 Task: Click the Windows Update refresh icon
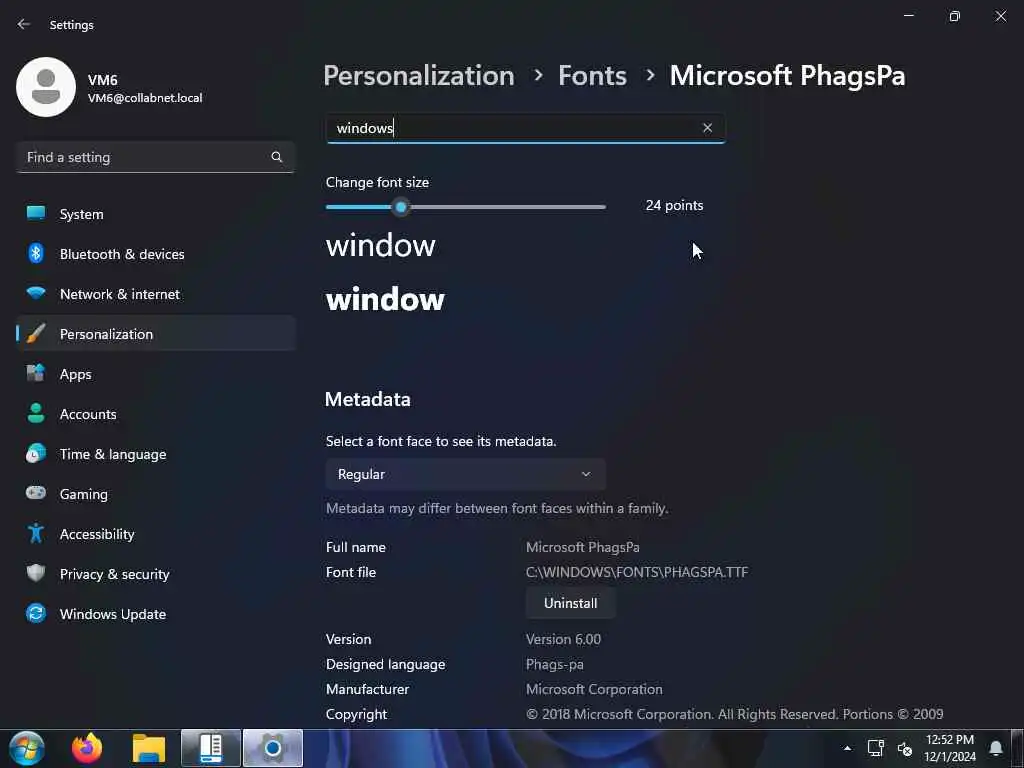click(36, 613)
